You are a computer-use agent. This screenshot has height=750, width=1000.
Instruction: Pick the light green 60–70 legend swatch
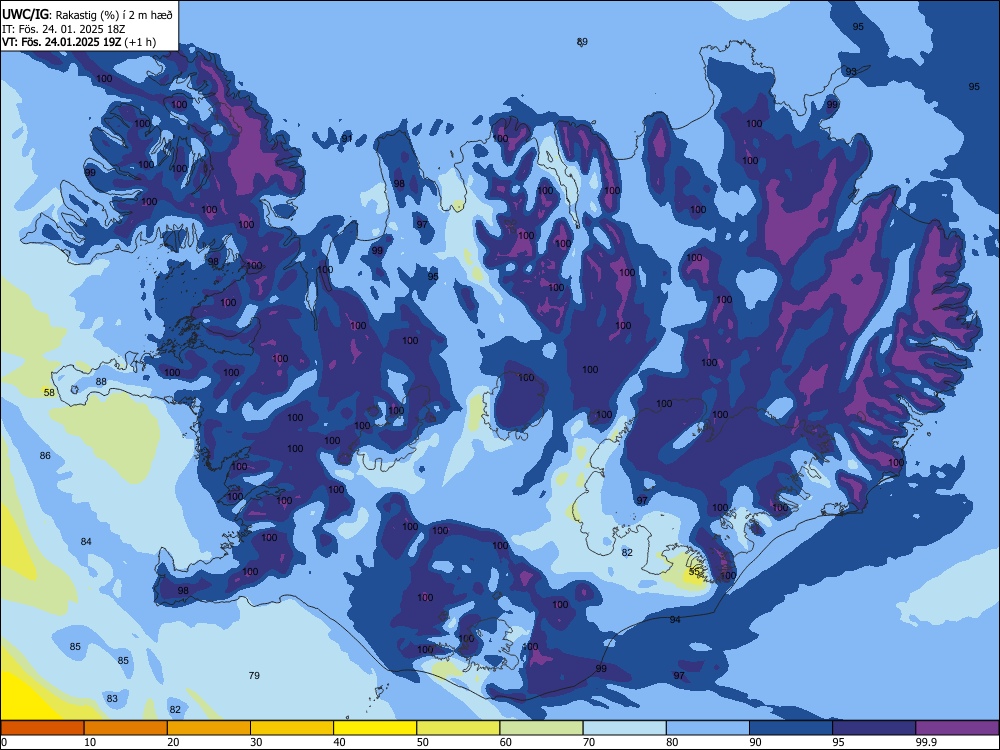541,728
